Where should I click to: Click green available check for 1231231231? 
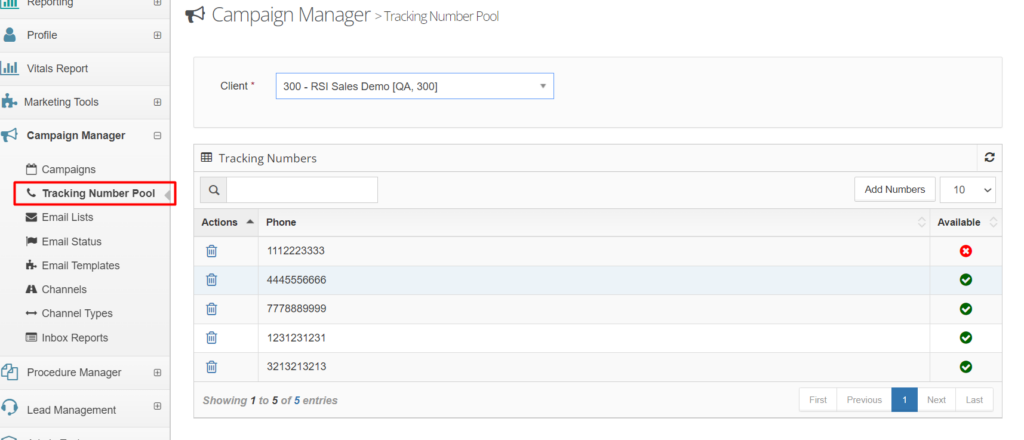pyautogui.click(x=966, y=338)
